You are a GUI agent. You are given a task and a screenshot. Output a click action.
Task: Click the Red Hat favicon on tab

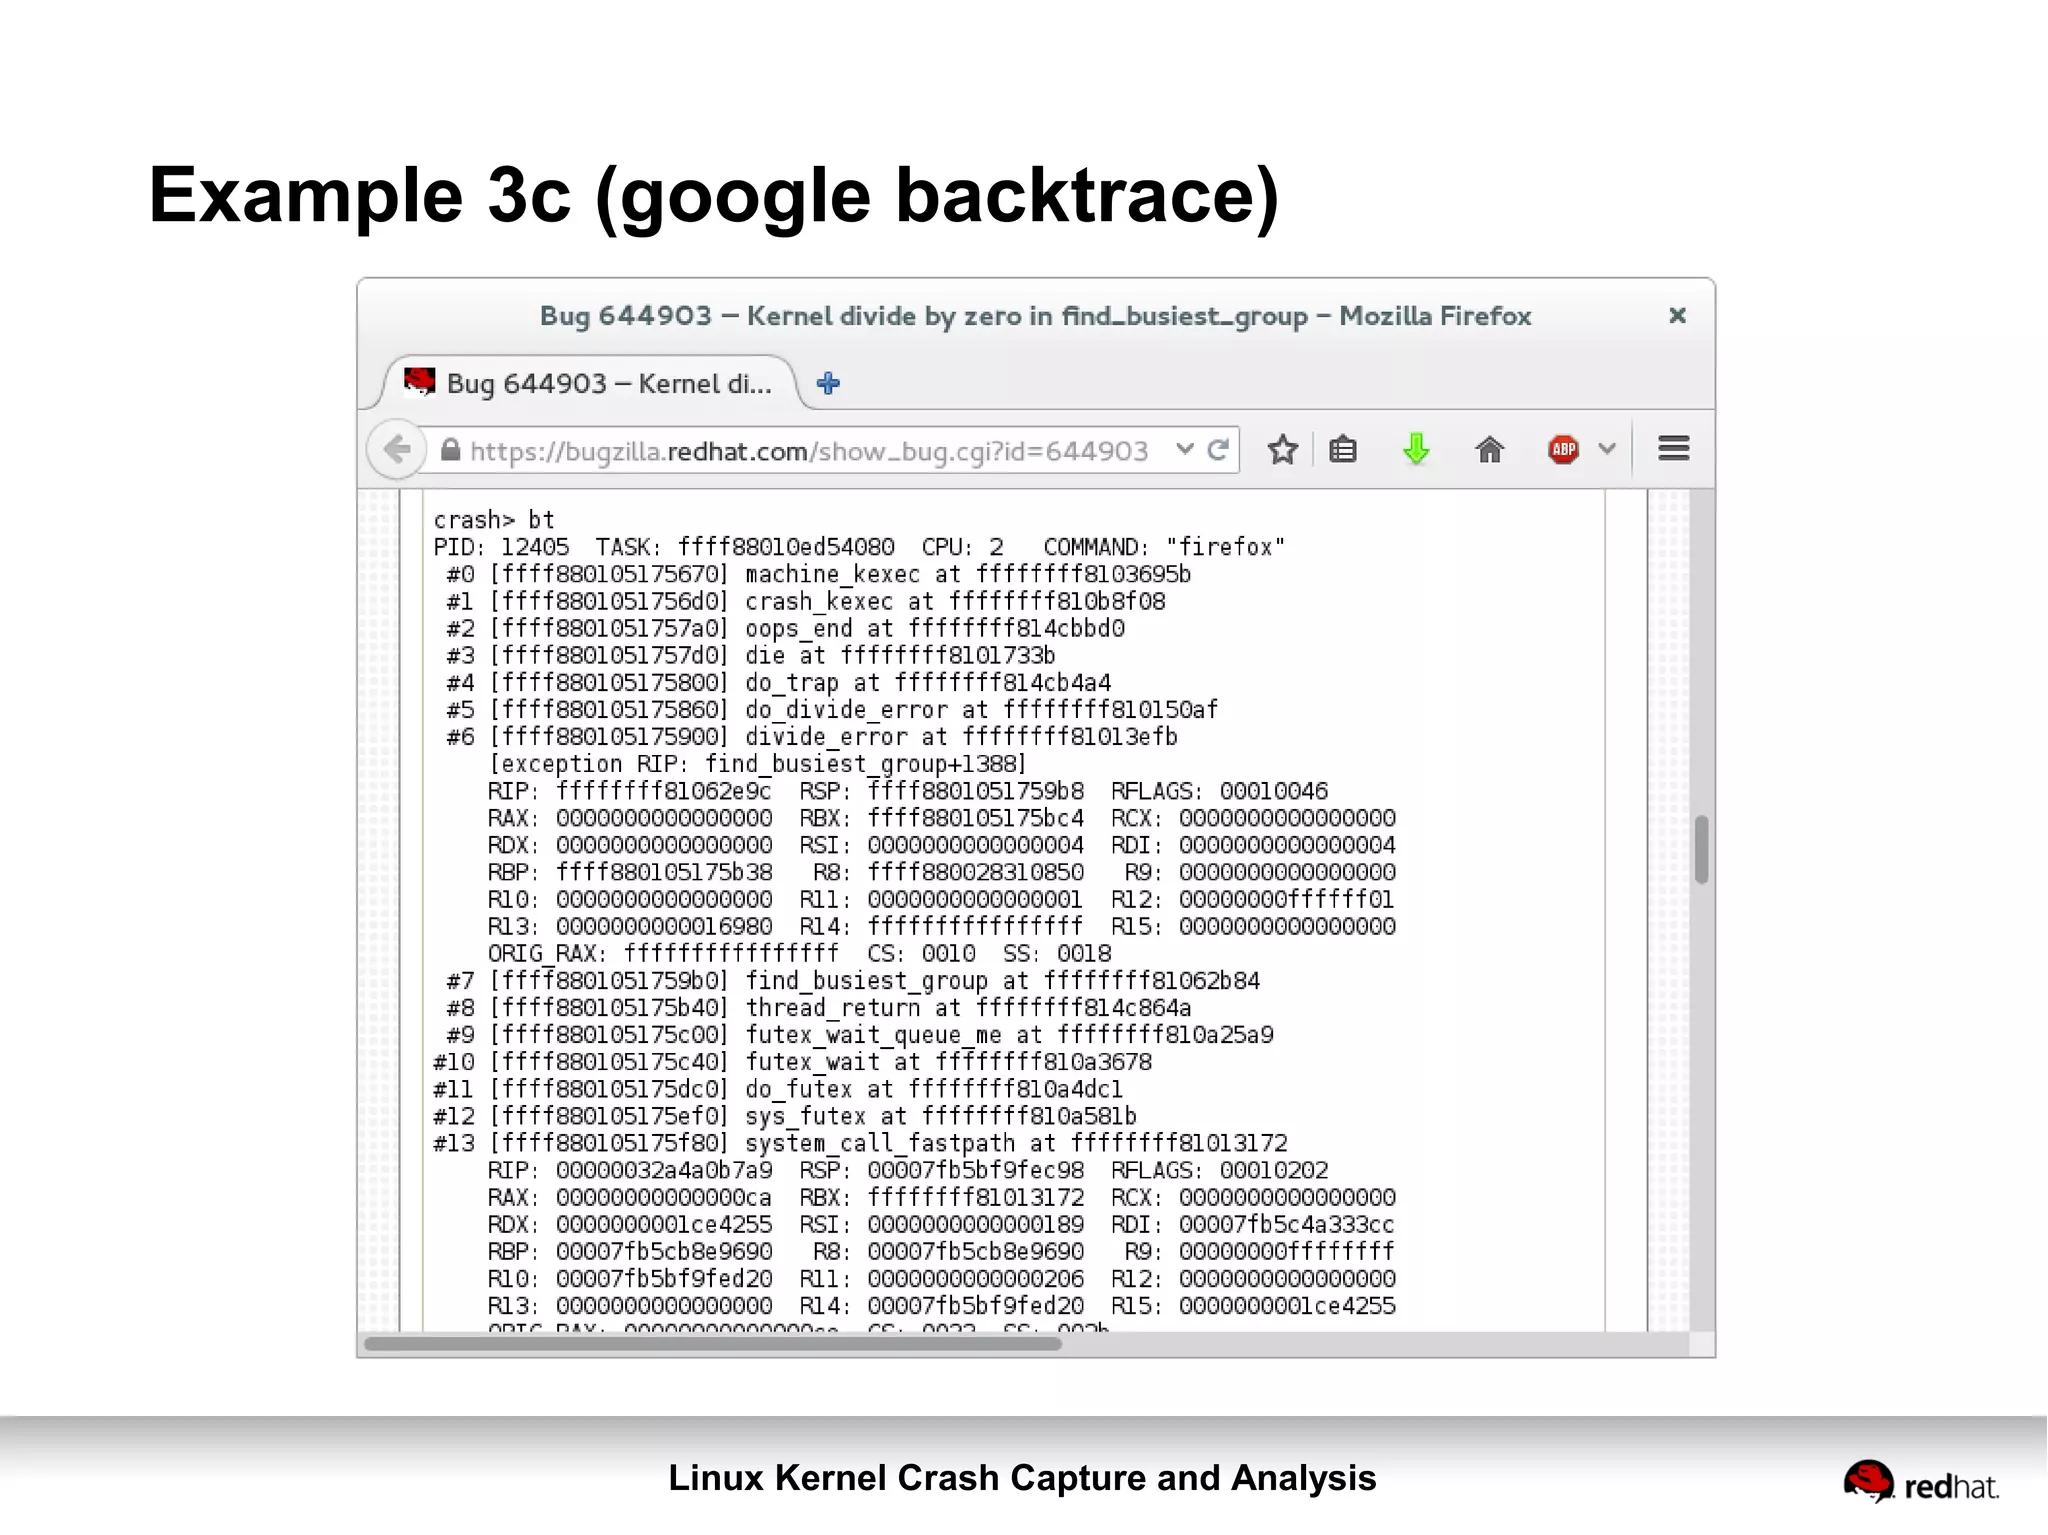tap(420, 382)
